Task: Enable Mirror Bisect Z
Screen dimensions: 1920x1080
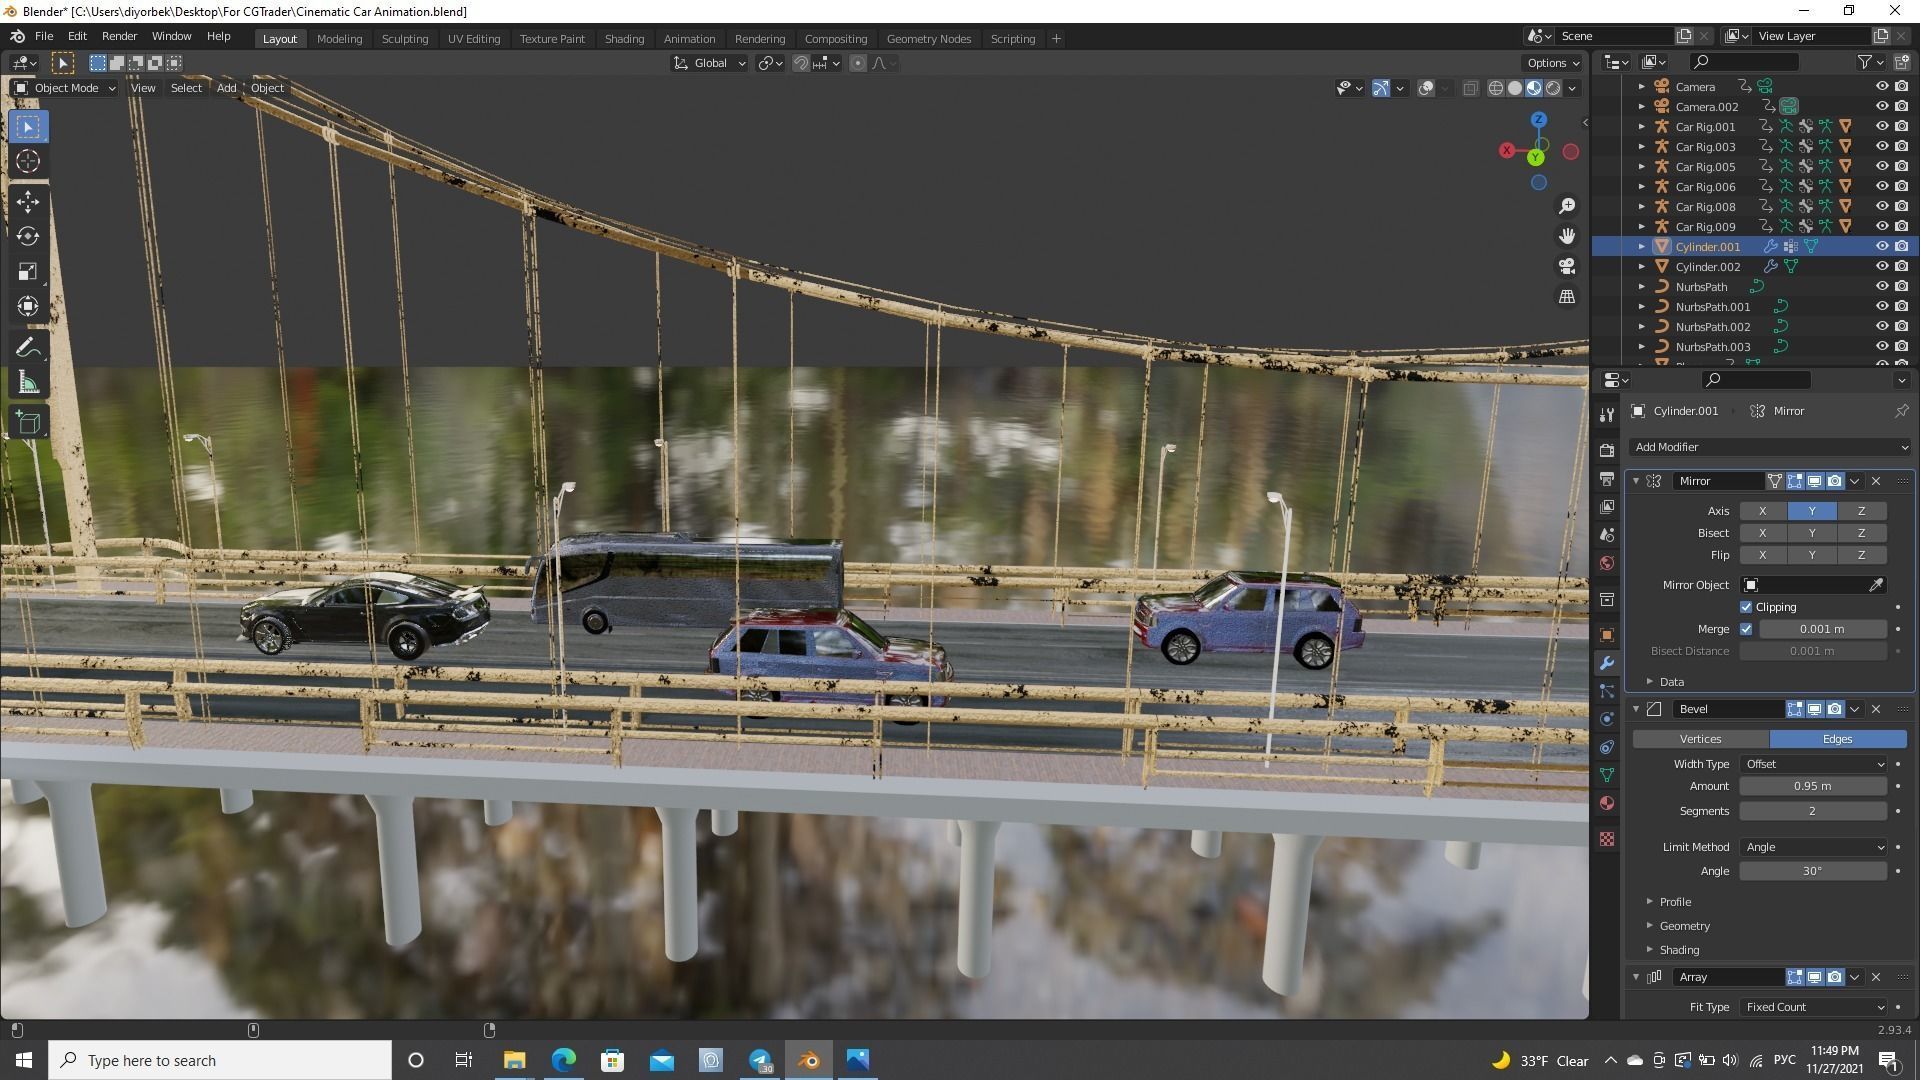Action: pyautogui.click(x=1861, y=533)
